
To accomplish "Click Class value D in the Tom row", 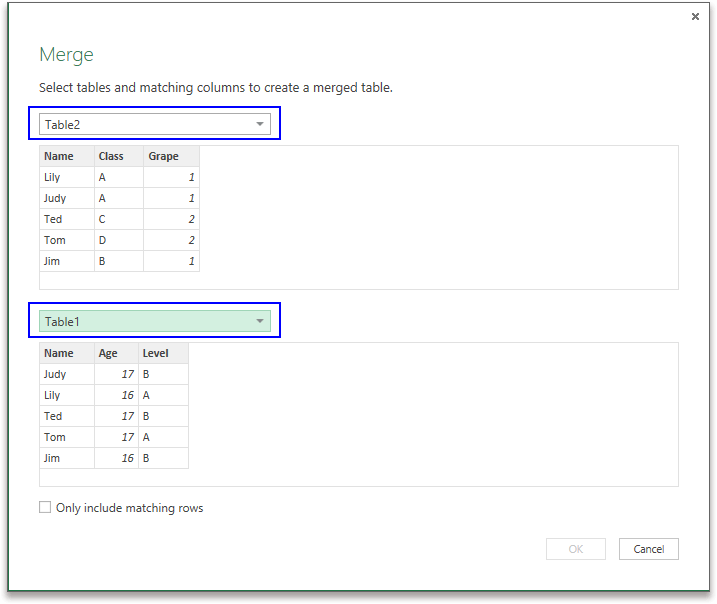I will (119, 241).
